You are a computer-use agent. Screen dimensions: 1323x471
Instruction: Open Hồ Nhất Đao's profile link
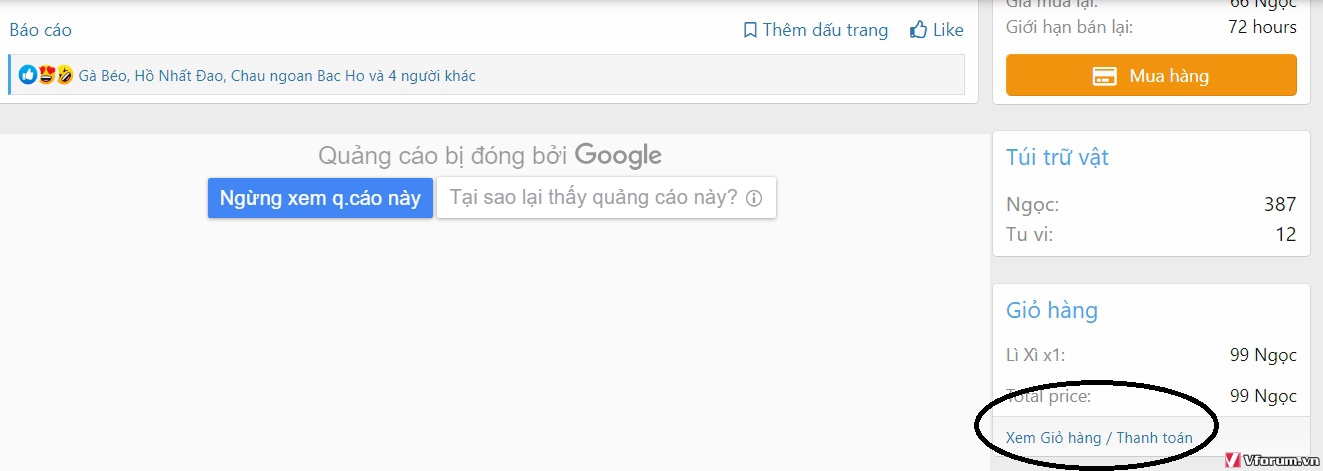[178, 76]
